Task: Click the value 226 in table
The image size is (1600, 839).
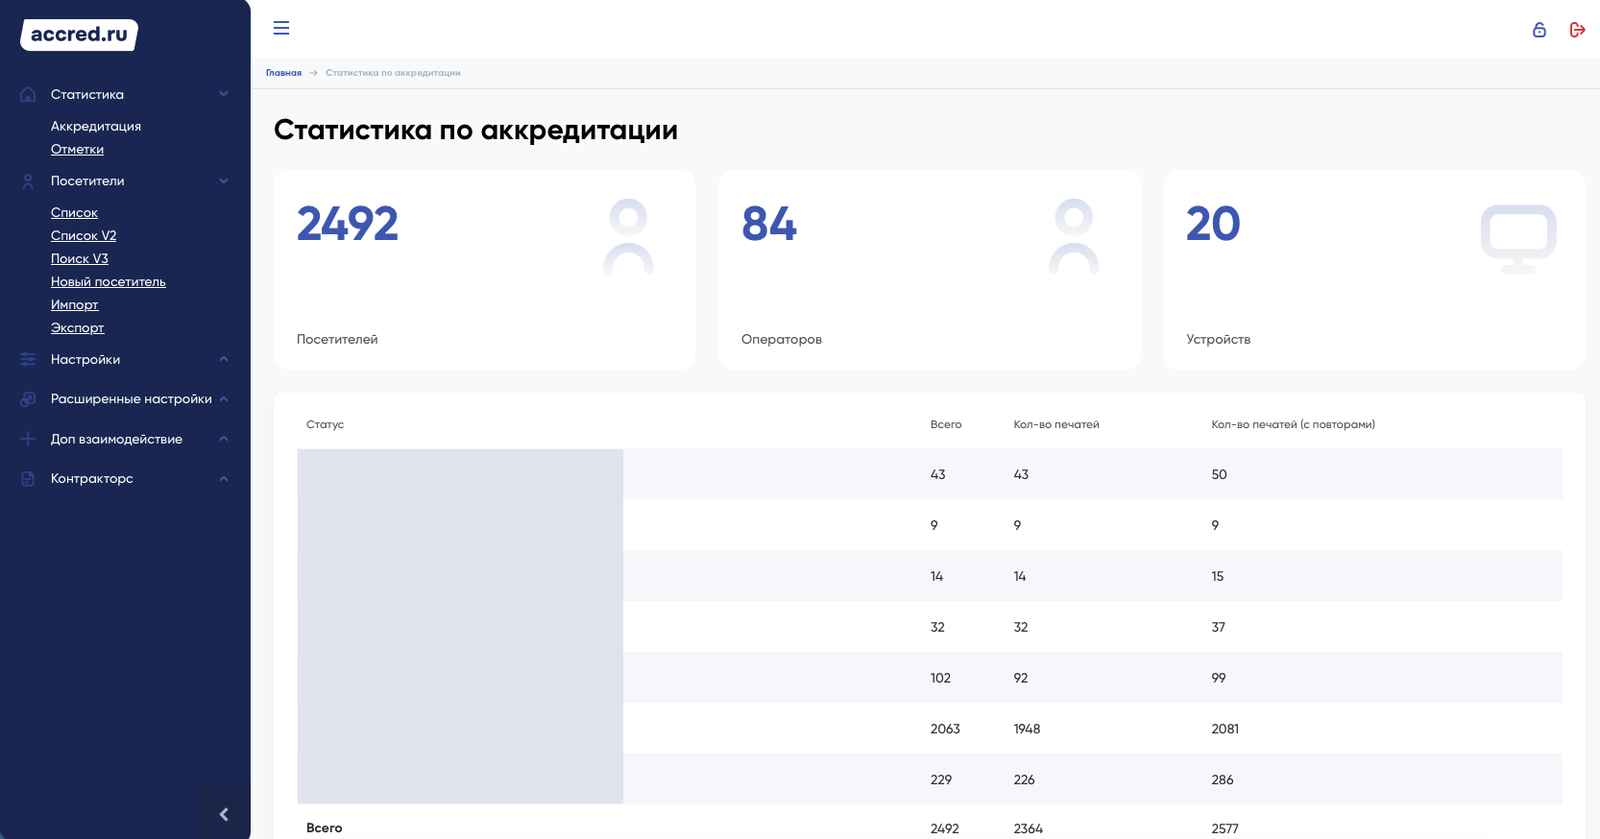Action: 1024,780
